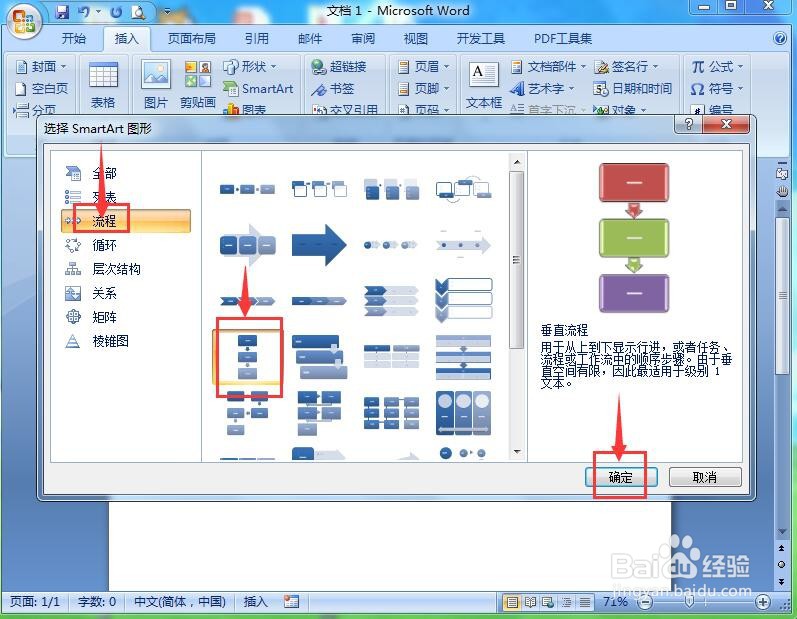Image resolution: width=797 pixels, height=619 pixels.
Task: Select 矩阵 matrix category
Action: [126, 317]
